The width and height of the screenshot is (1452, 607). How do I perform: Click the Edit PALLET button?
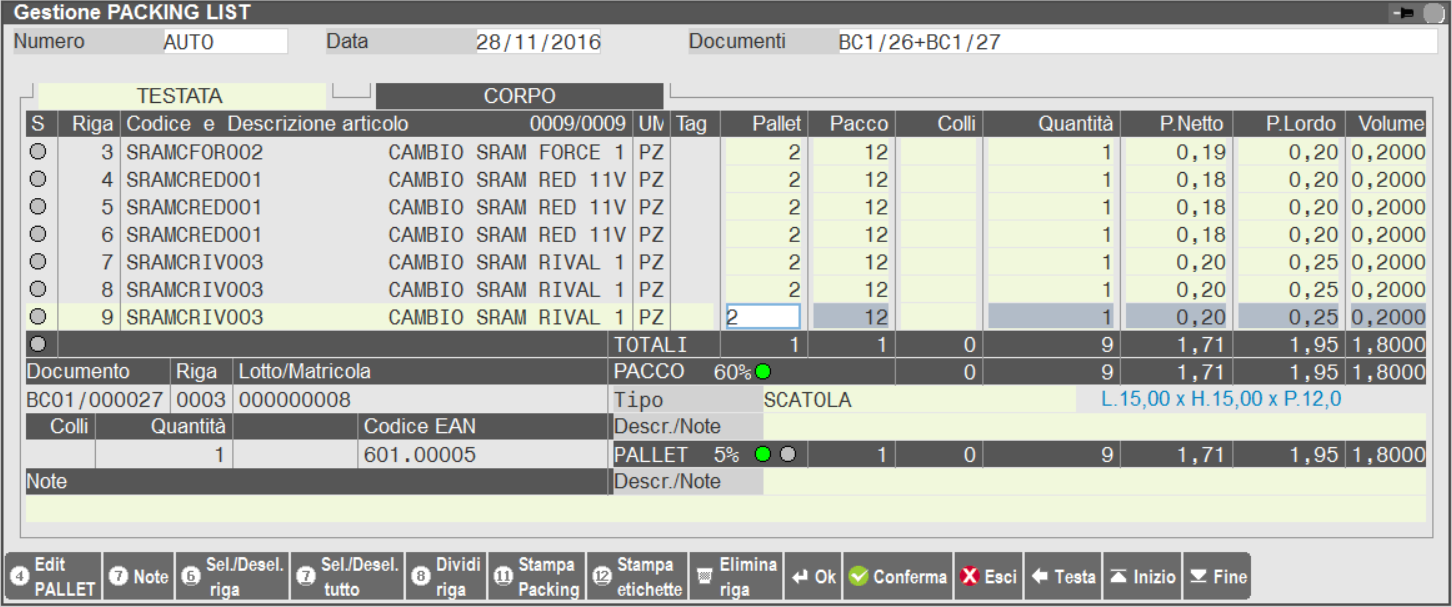click(52, 577)
